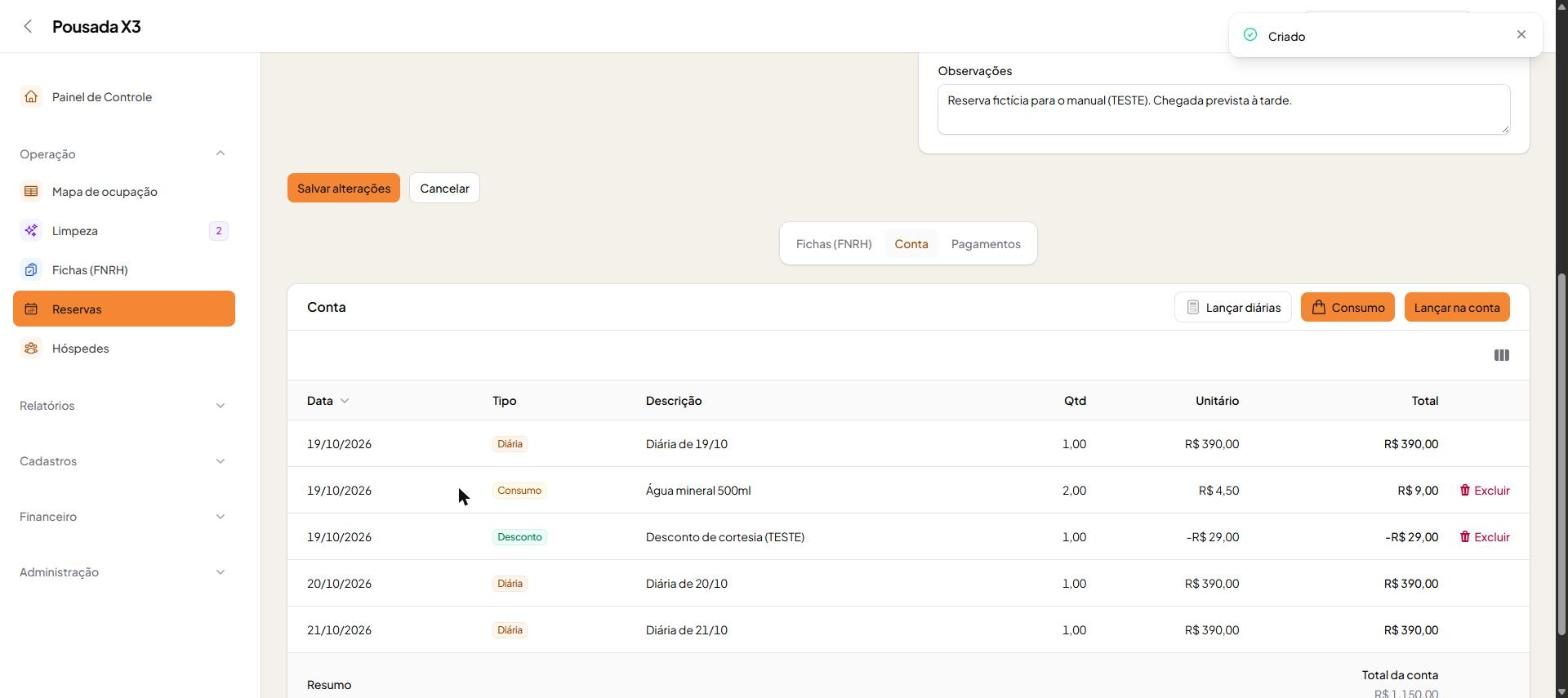This screenshot has width=1568, height=698.
Task: Sort by the Data column header
Action: (x=328, y=401)
